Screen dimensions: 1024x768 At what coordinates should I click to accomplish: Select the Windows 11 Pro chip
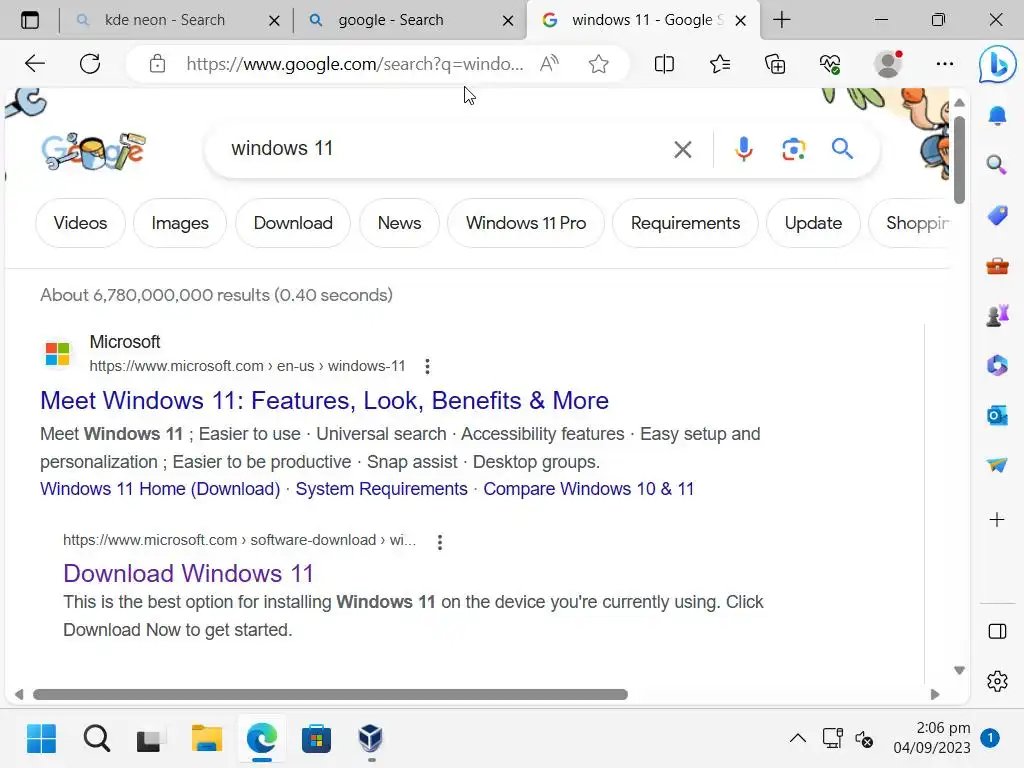(x=526, y=223)
